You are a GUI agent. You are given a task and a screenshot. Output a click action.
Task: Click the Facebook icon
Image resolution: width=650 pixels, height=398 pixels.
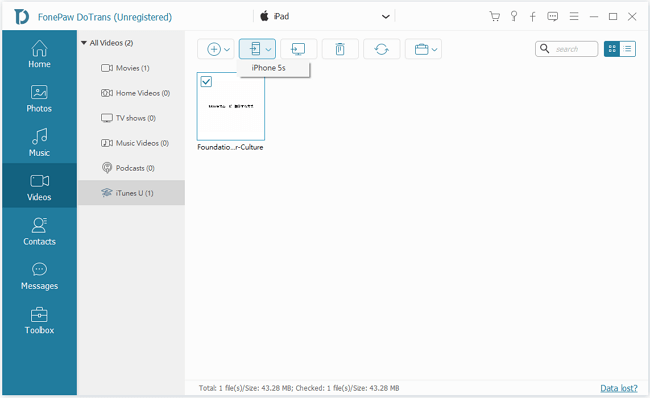point(533,17)
